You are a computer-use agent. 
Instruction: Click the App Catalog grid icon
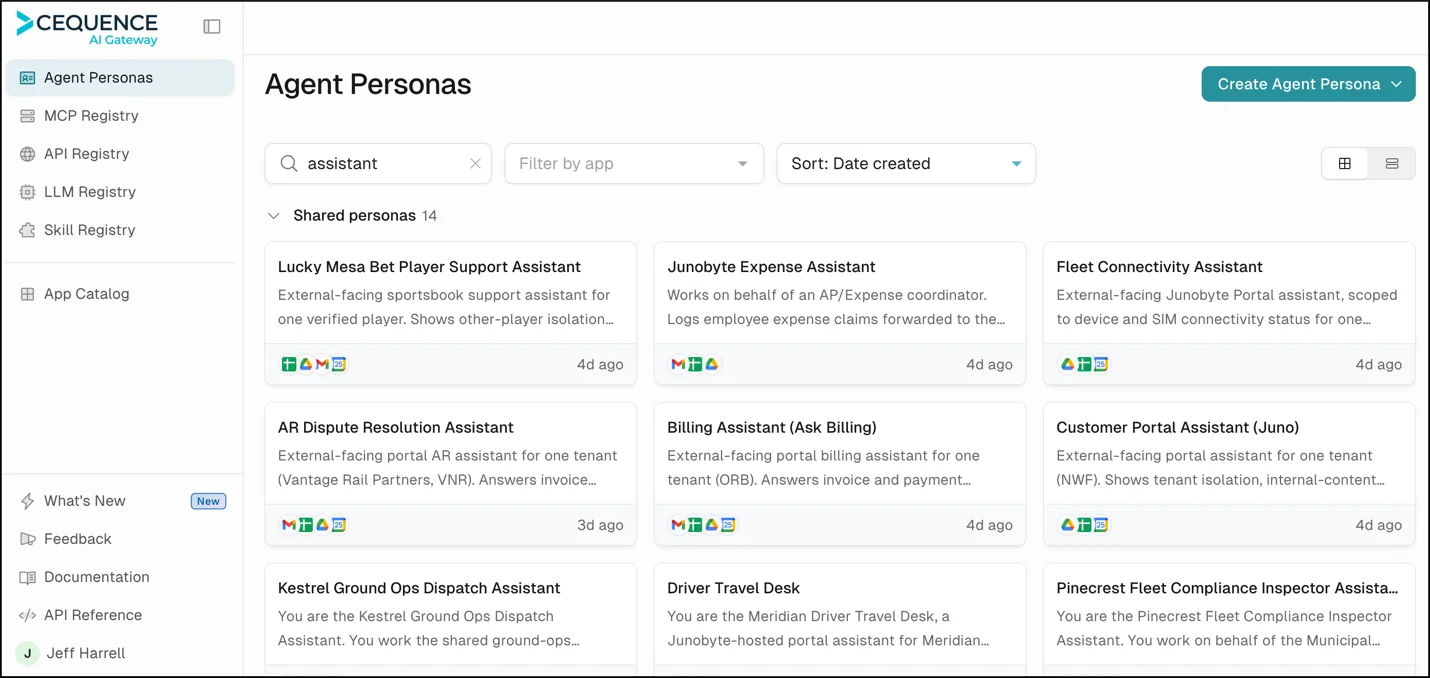pyautogui.click(x=27, y=294)
